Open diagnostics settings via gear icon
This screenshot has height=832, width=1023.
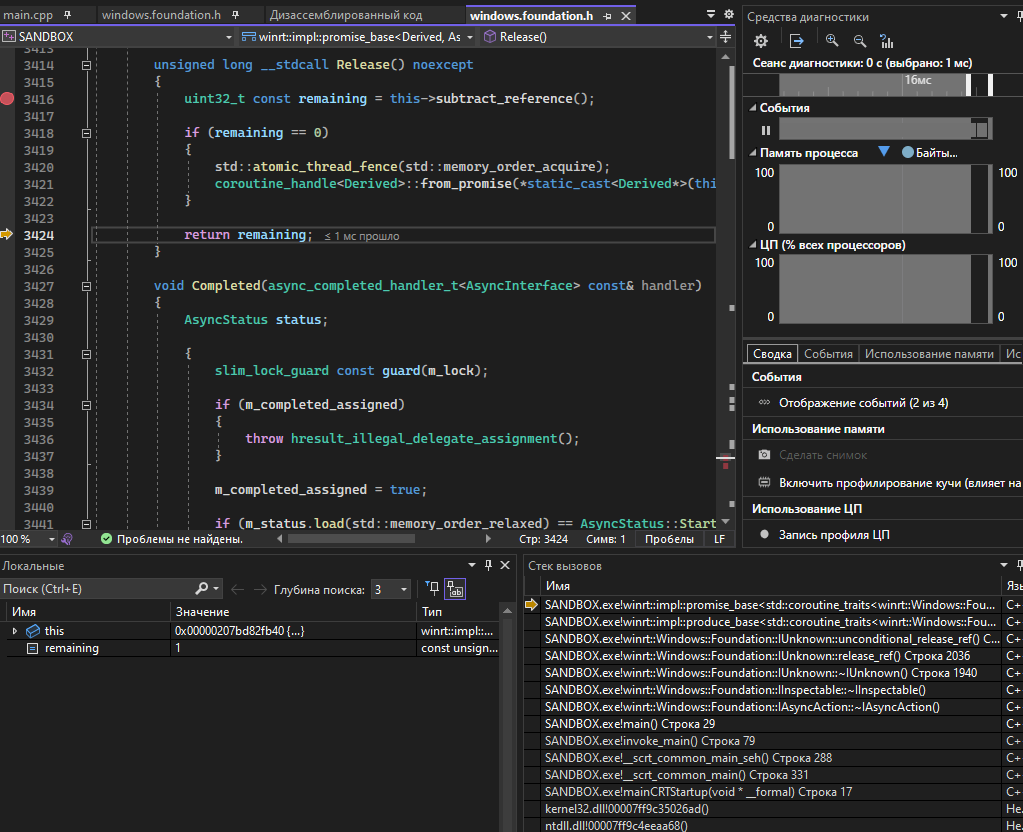pyautogui.click(x=760, y=40)
